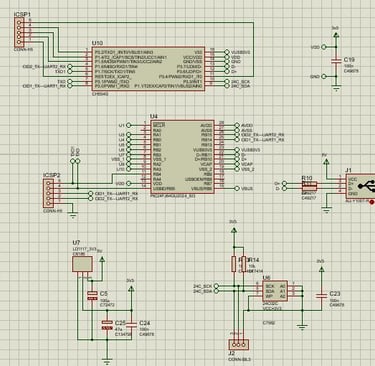This screenshot has width=375, height=366.
Task: Click the U4 reference label text
Action: (154, 116)
